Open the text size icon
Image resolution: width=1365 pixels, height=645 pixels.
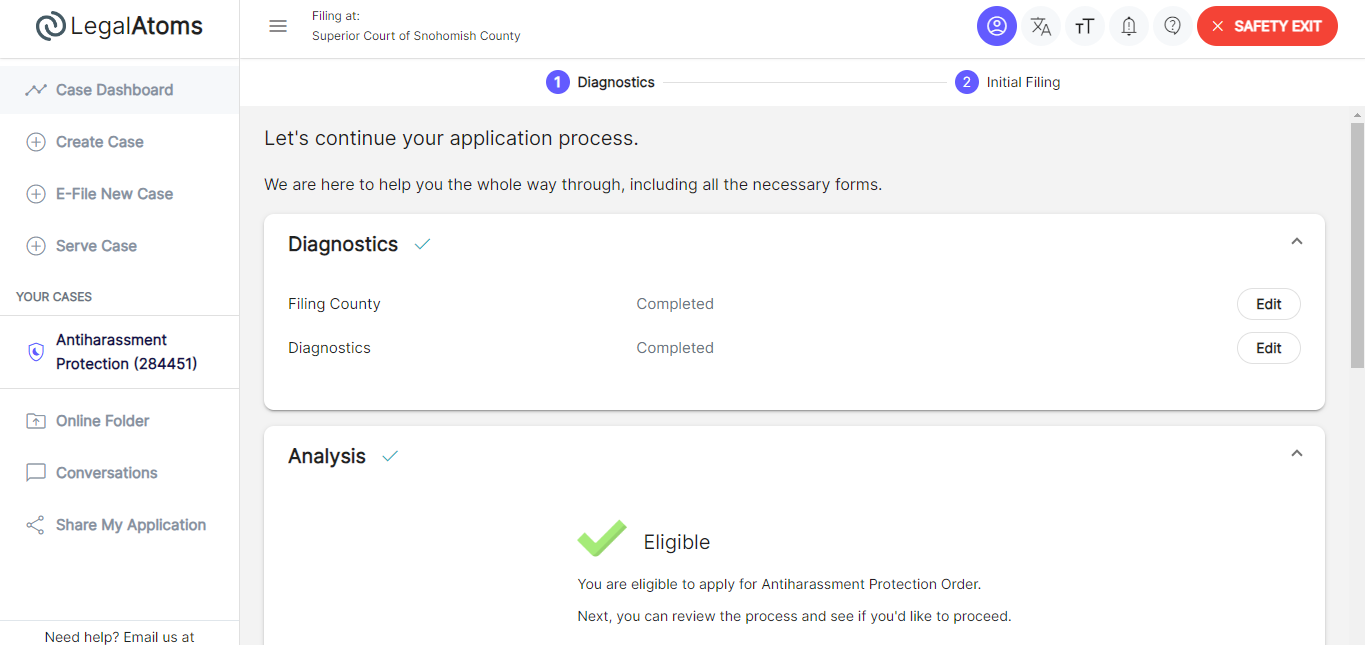(1085, 26)
